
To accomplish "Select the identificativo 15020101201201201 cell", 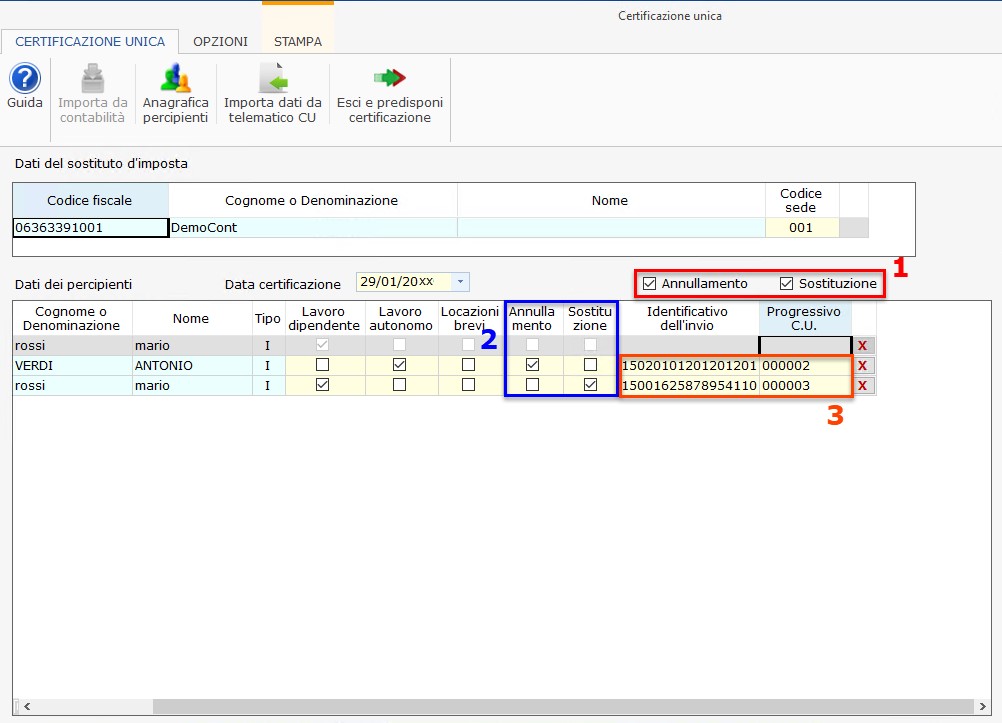I will coord(689,366).
